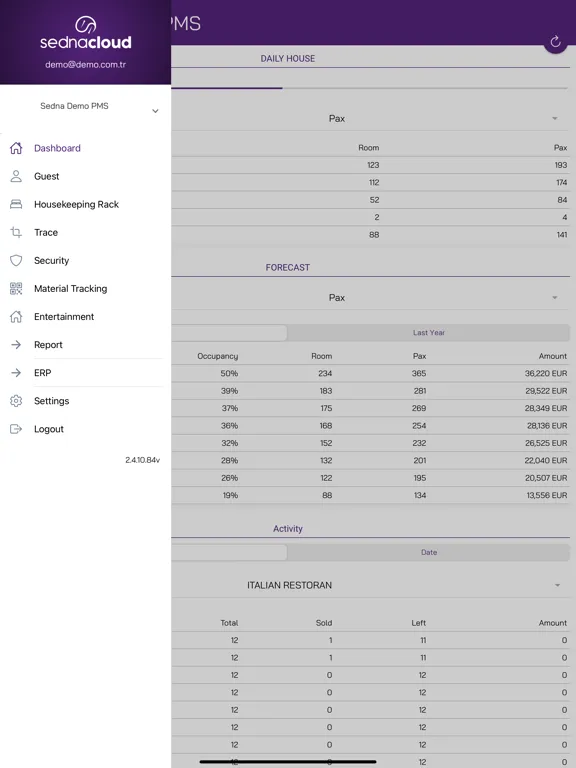The width and height of the screenshot is (576, 768).
Task: Click the Settings gear icon
Action: (x=16, y=401)
